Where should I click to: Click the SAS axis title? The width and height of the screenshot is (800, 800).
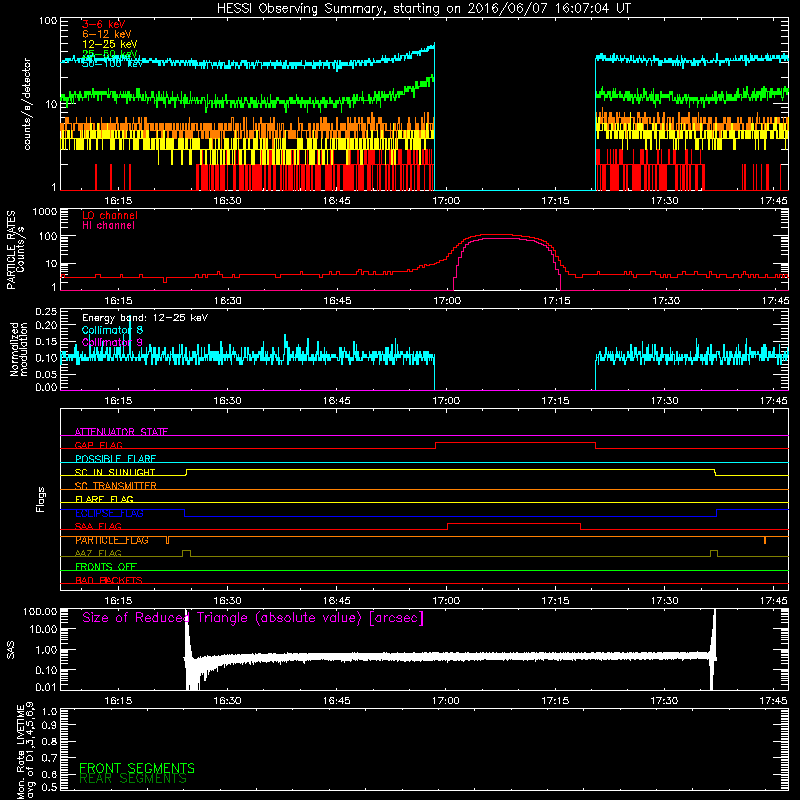10,650
